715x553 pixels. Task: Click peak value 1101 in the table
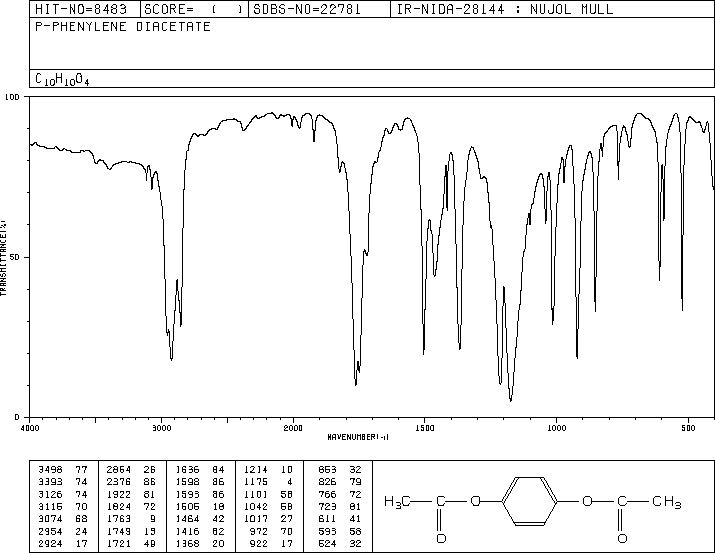[256, 494]
